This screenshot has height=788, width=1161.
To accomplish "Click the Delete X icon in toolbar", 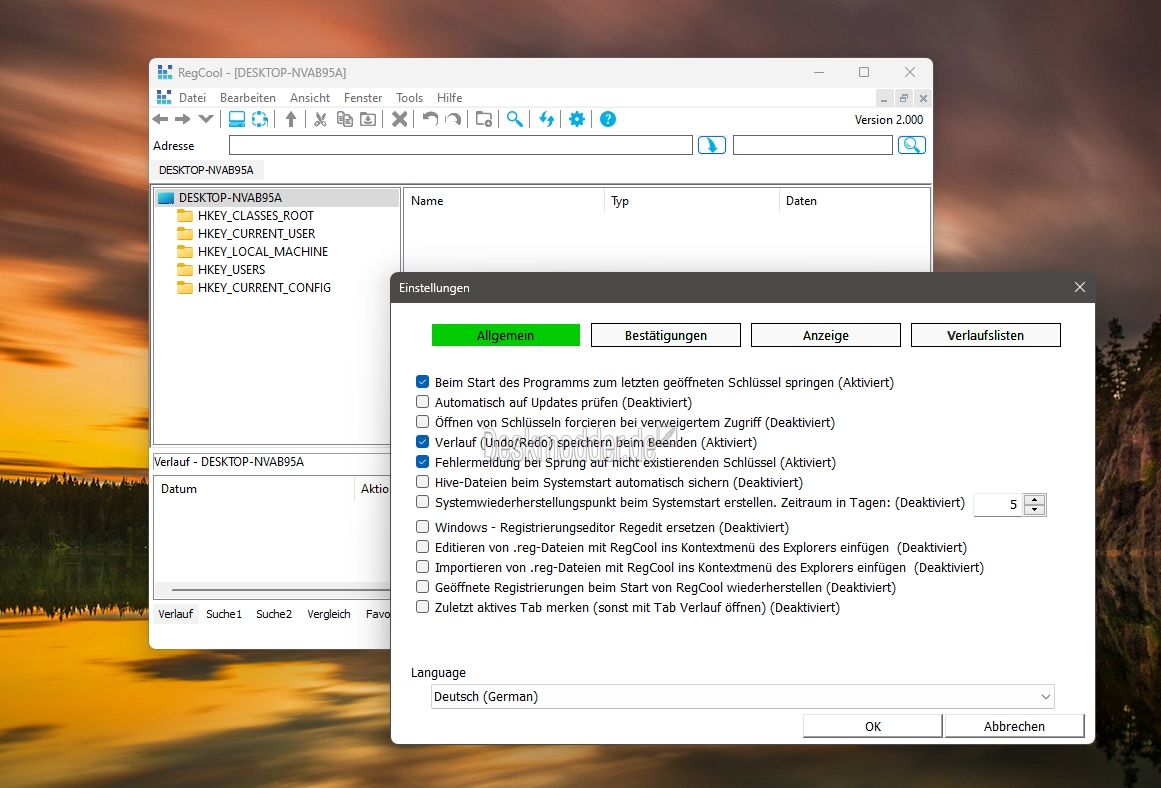I will (x=399, y=119).
